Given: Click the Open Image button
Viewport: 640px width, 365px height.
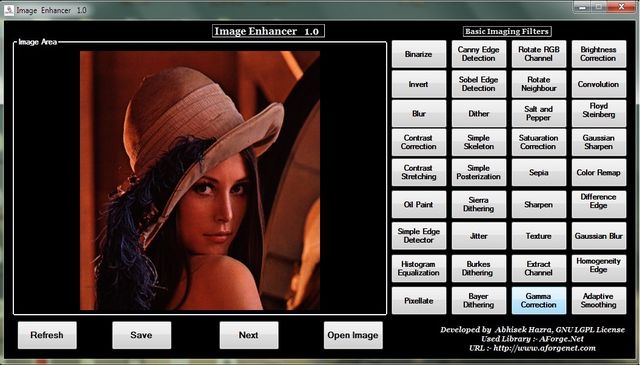Looking at the screenshot, I should (353, 335).
